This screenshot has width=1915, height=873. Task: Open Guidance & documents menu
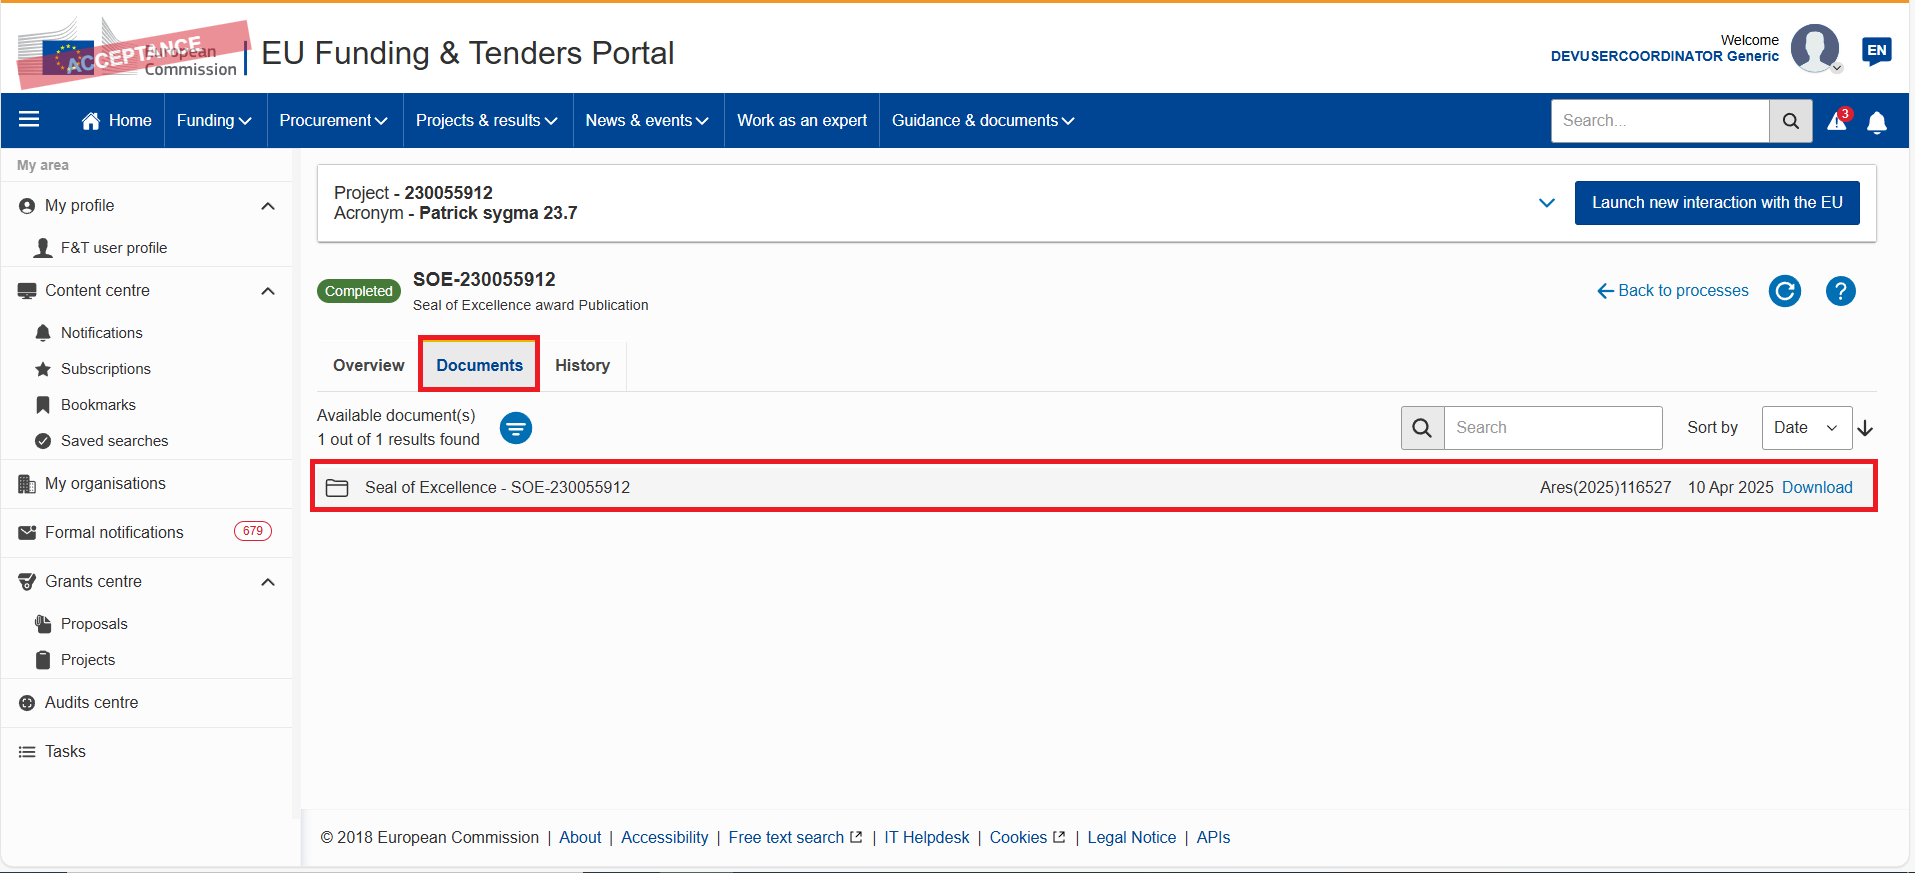984,121
